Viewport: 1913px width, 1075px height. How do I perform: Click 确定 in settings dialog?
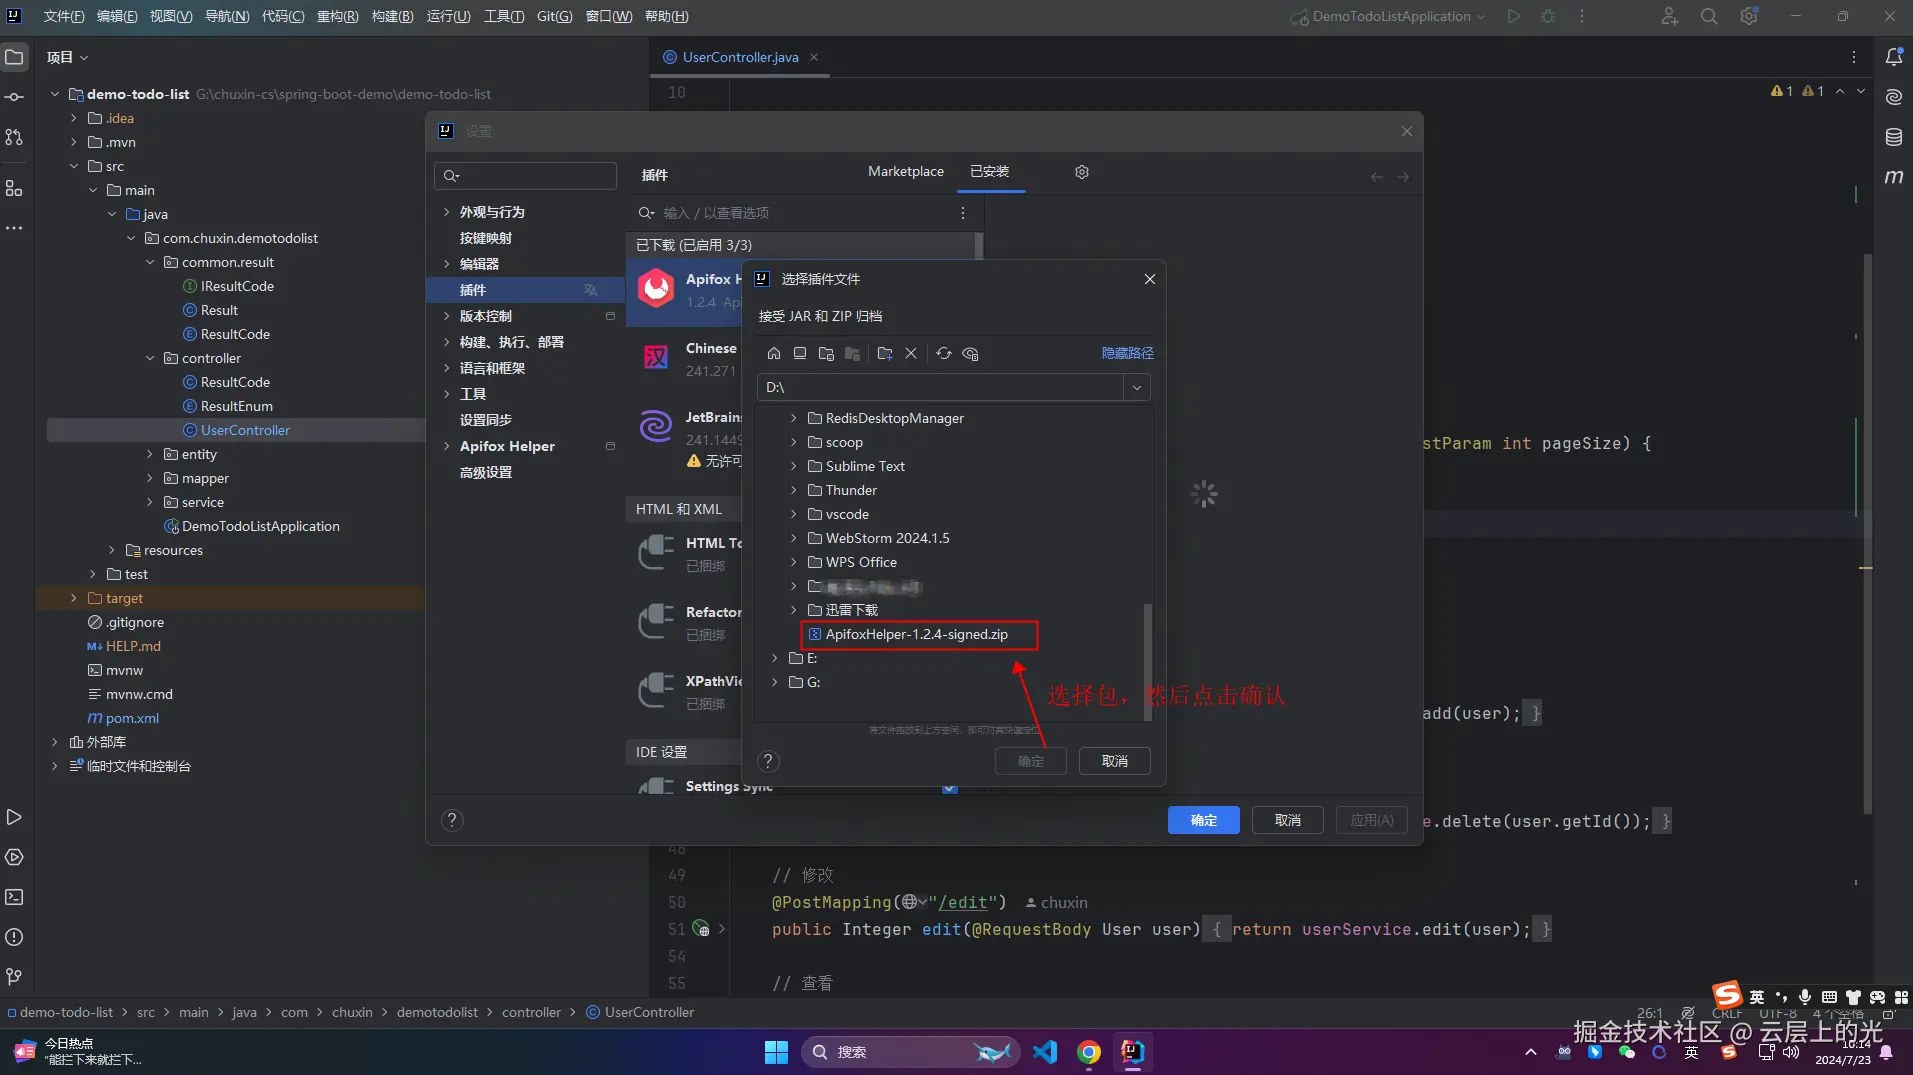(1204, 820)
